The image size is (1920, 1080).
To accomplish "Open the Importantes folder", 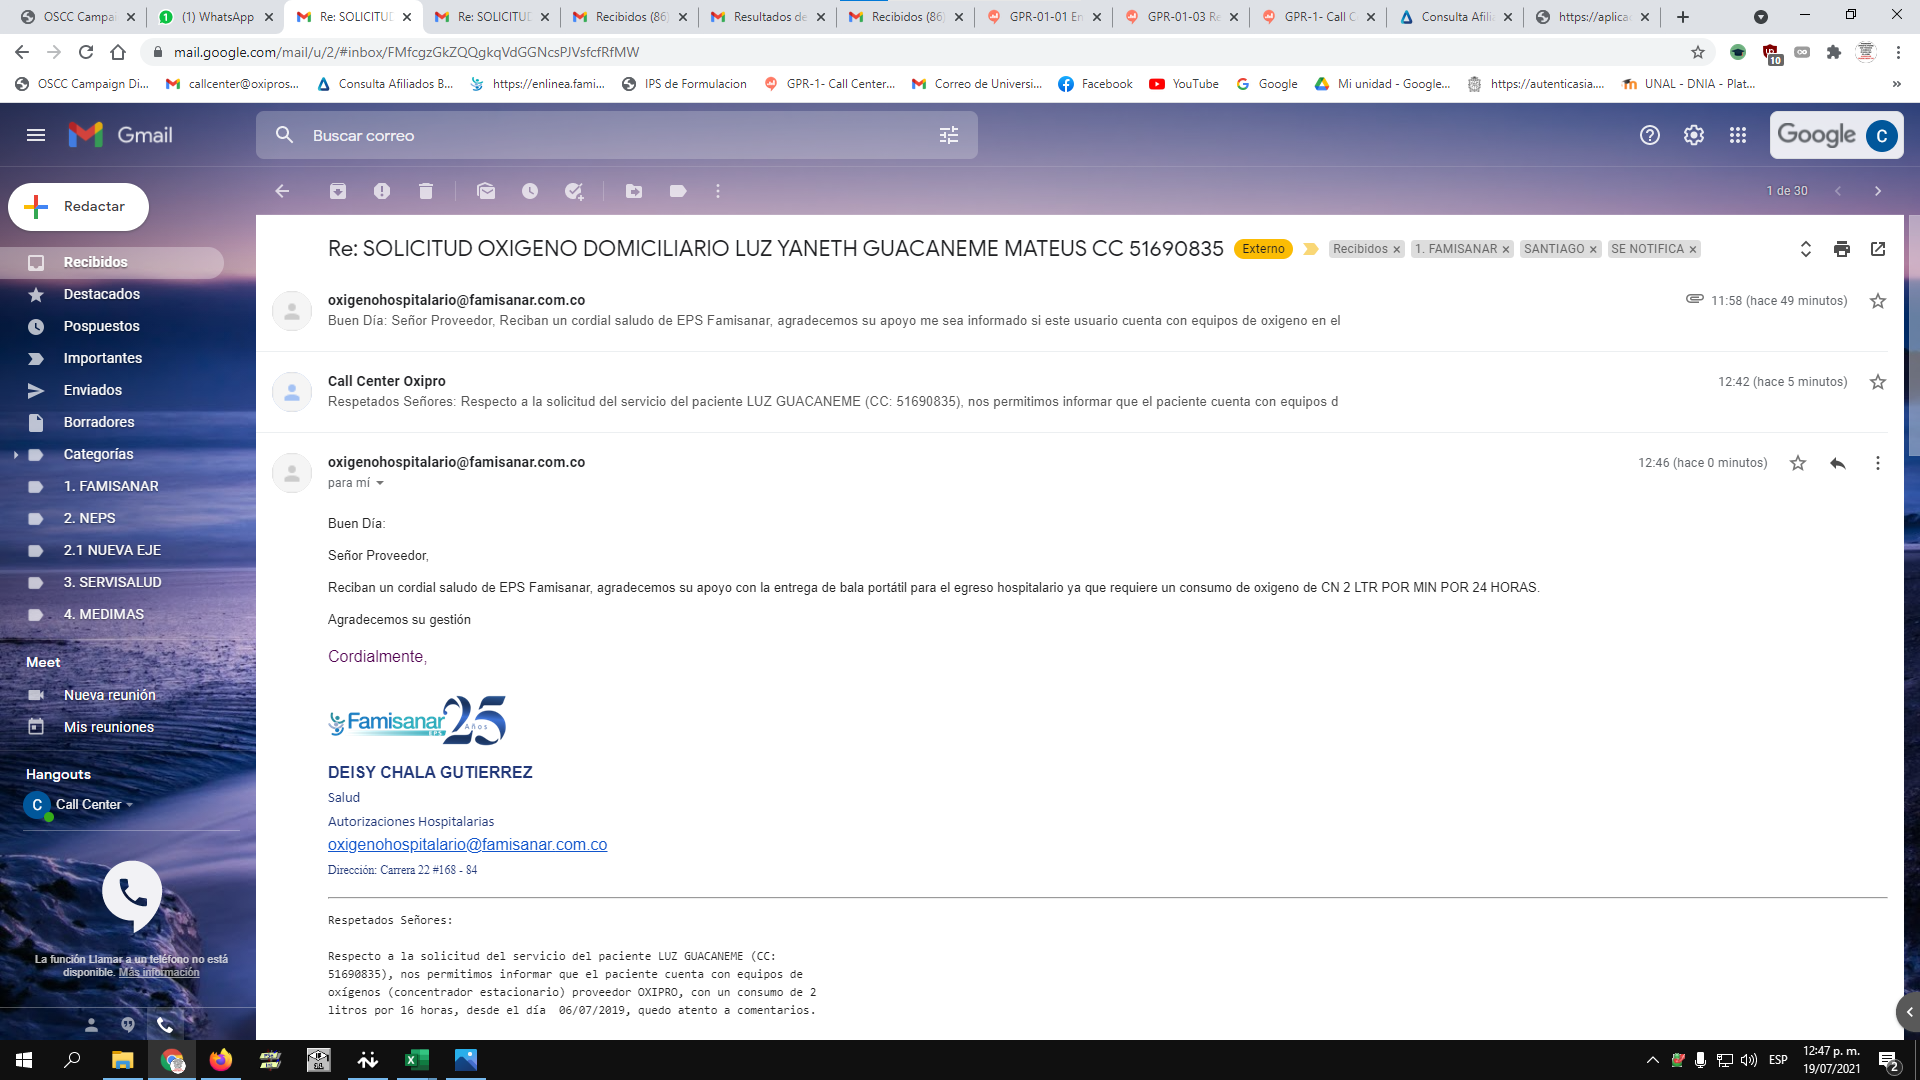I will (x=112, y=358).
